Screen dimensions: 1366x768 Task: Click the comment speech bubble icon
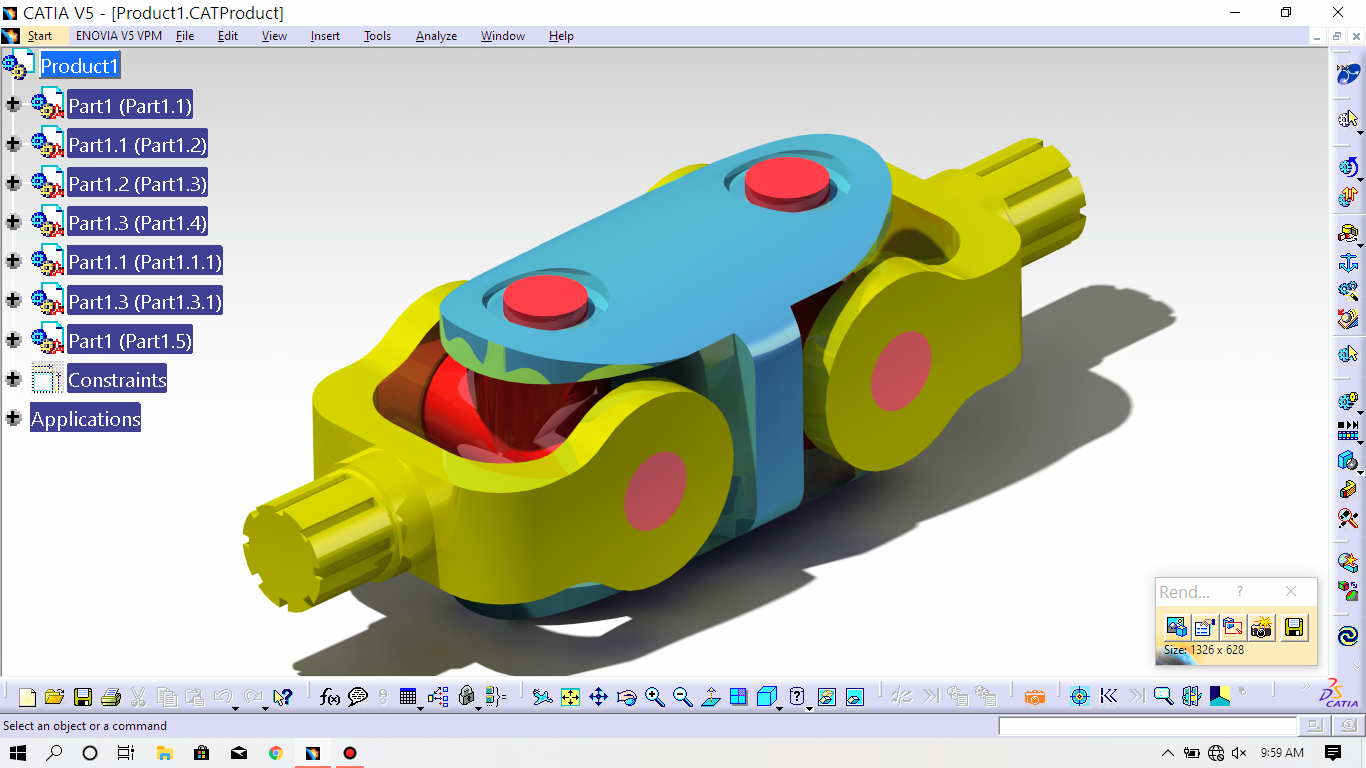point(358,697)
